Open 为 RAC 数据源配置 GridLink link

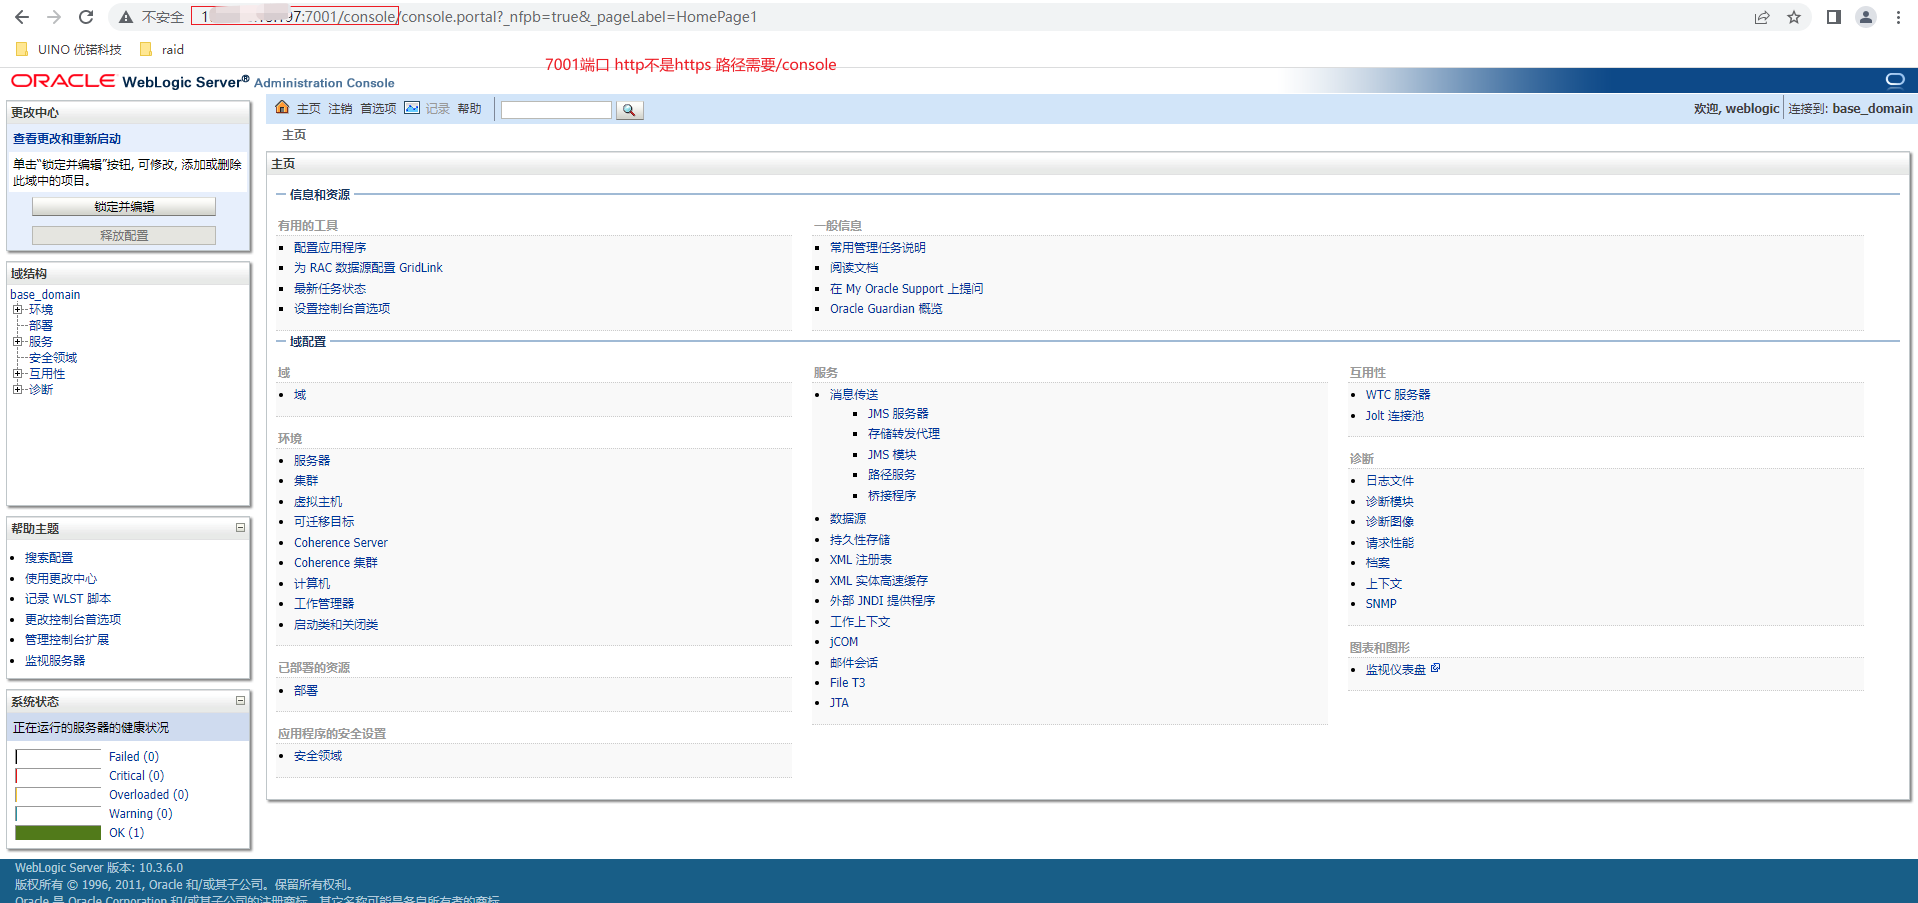click(x=368, y=268)
